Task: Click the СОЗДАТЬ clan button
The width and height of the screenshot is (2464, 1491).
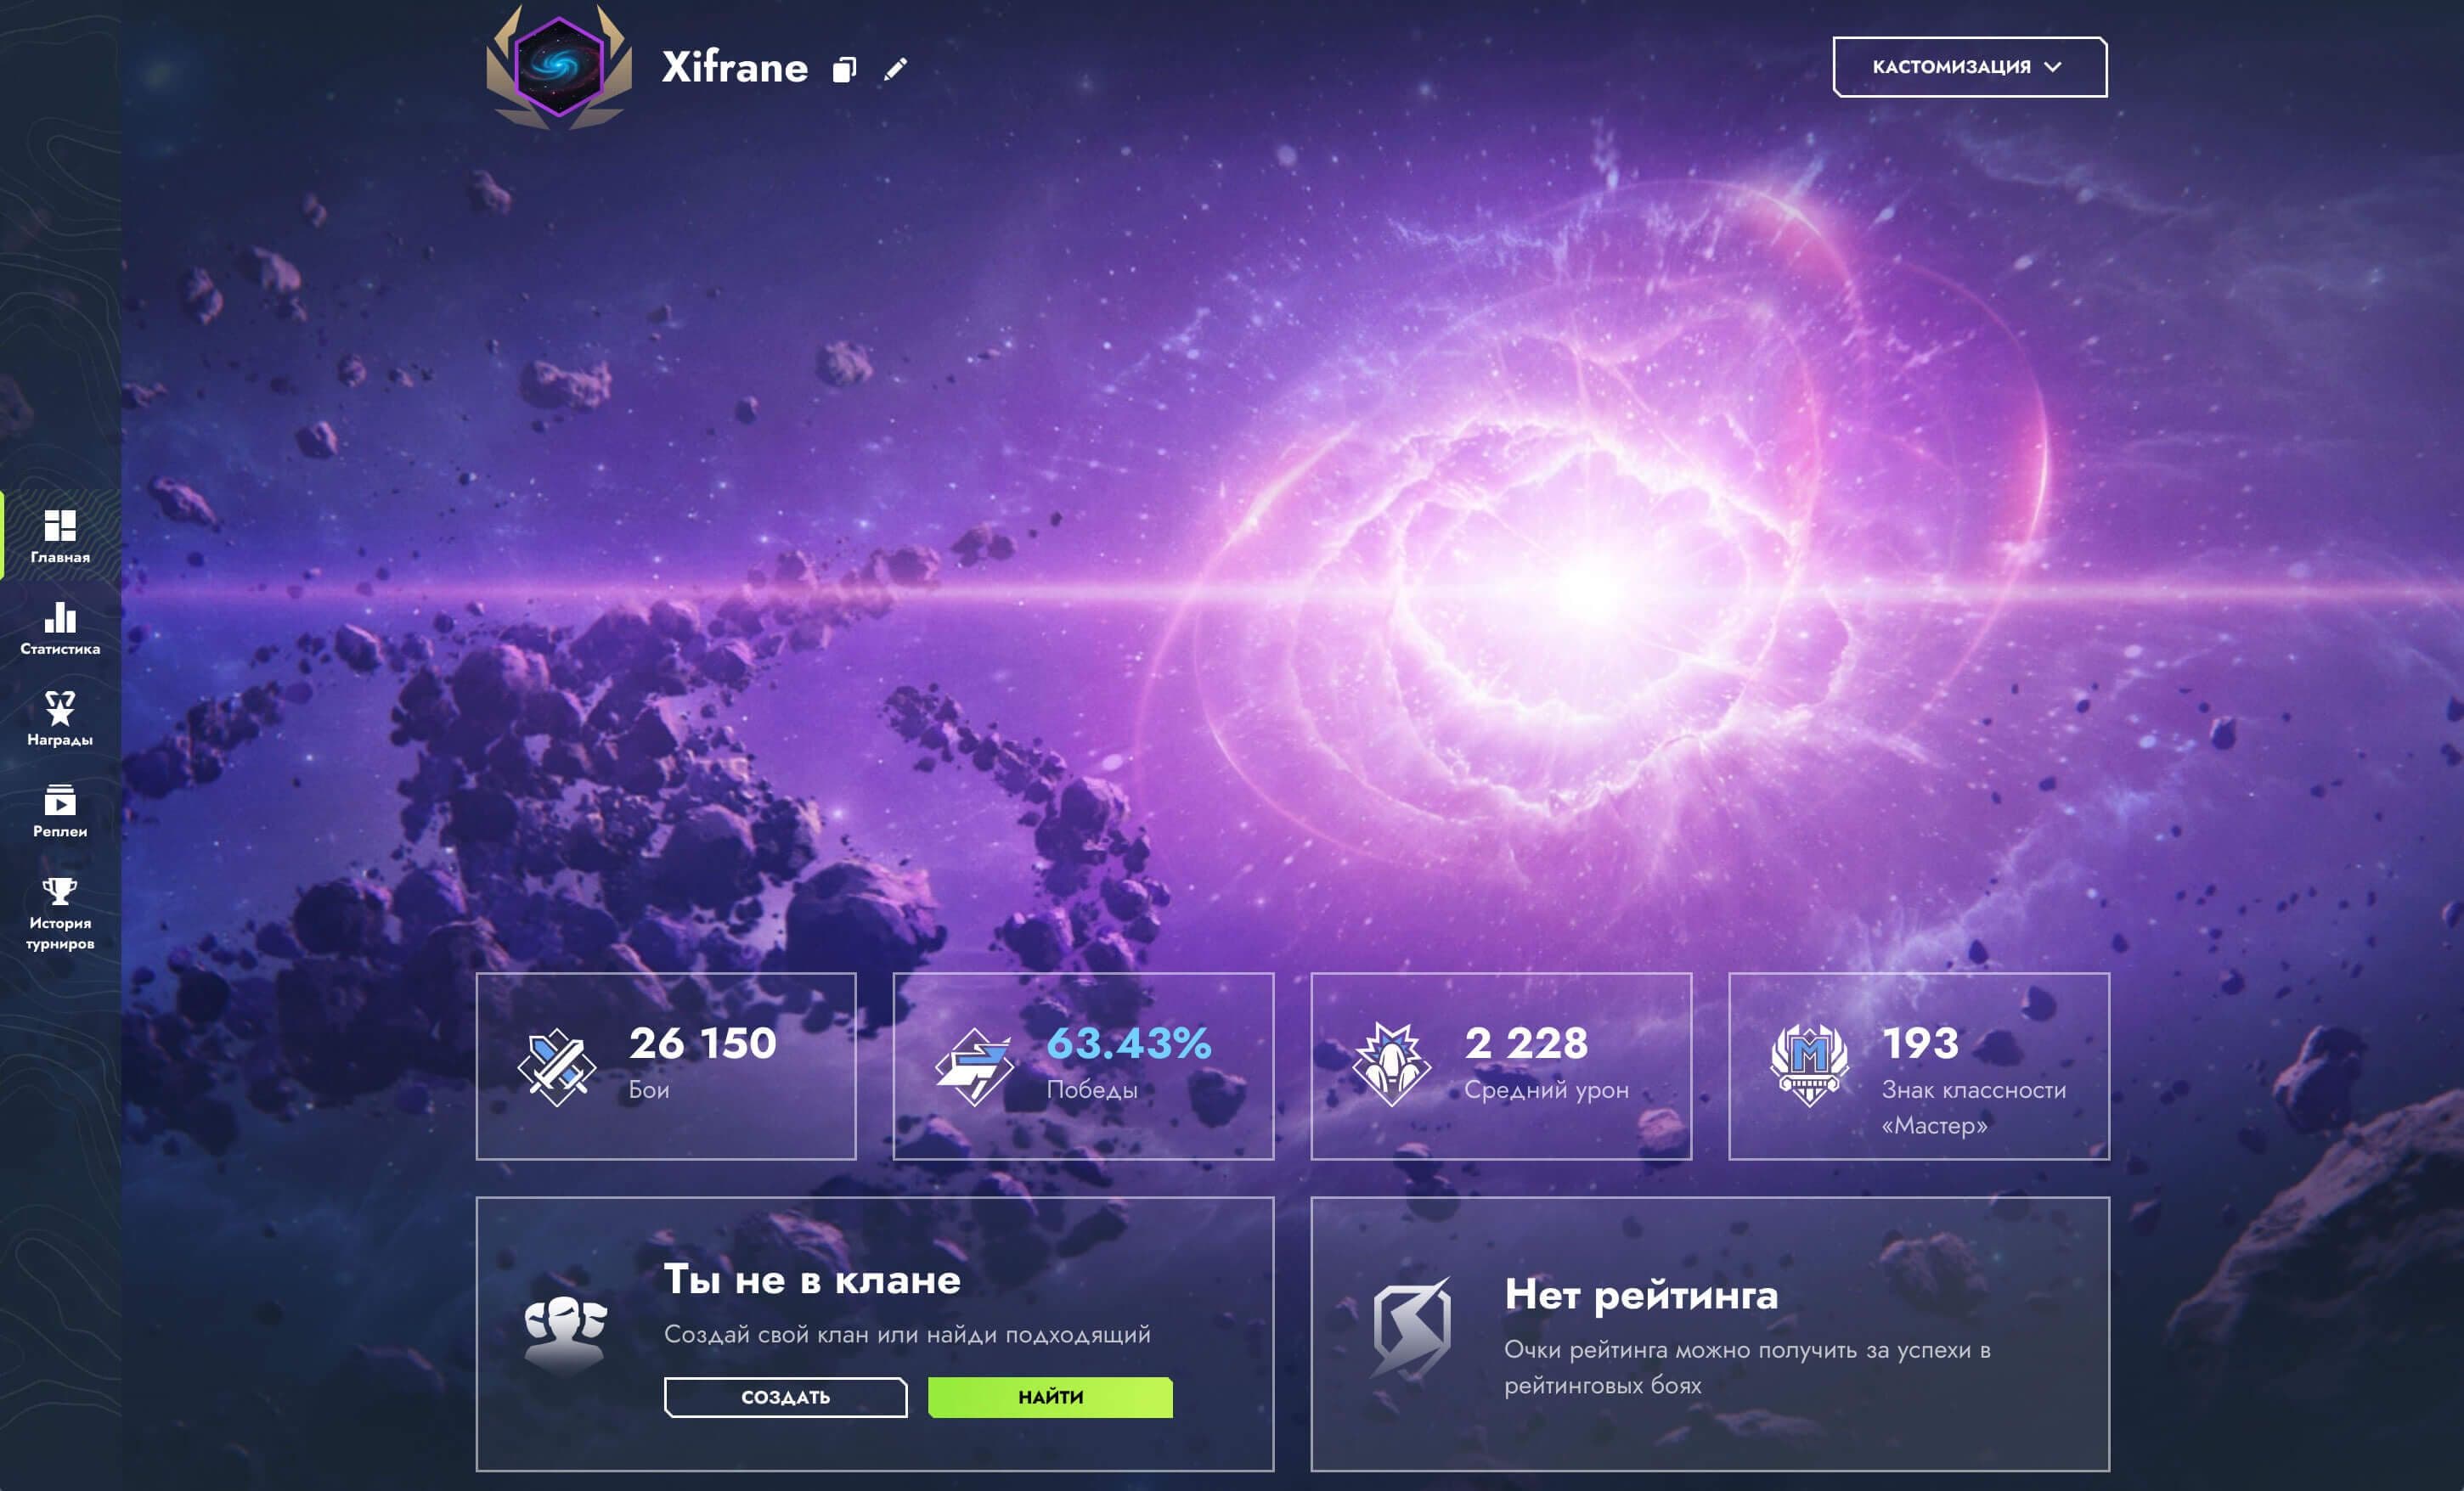Action: [x=786, y=1397]
